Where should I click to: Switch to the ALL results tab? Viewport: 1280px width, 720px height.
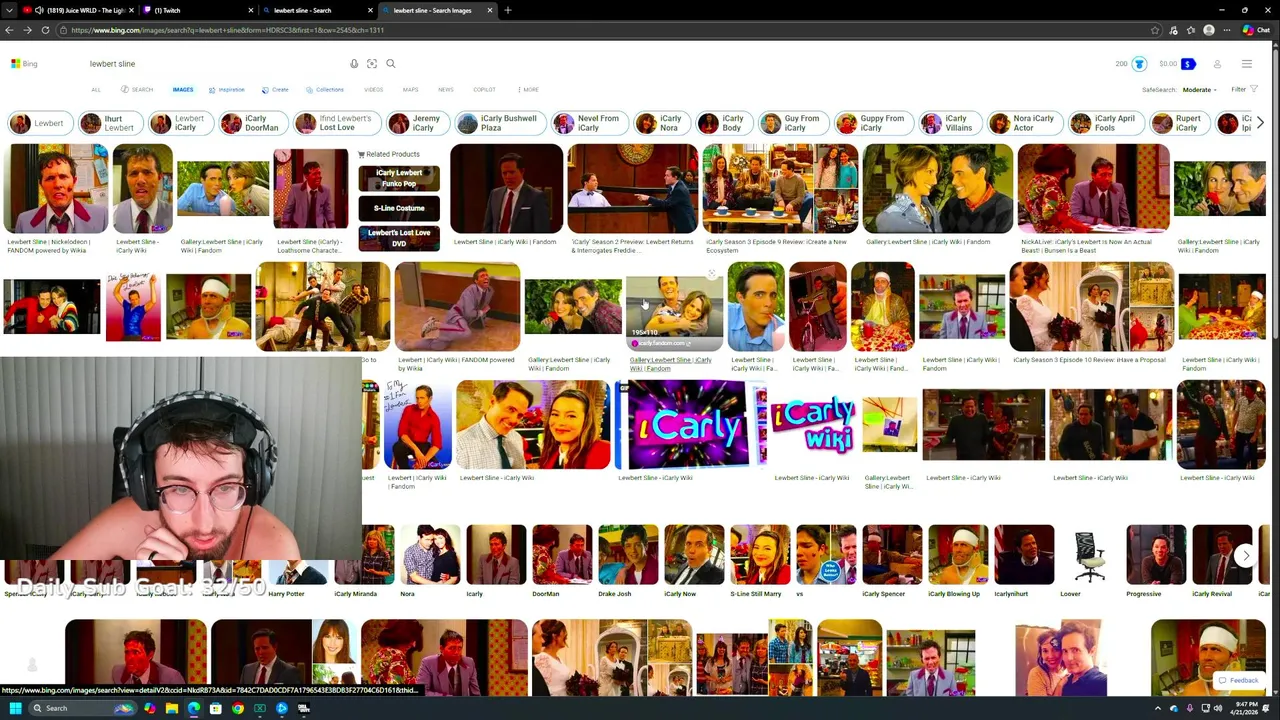pyautogui.click(x=96, y=90)
